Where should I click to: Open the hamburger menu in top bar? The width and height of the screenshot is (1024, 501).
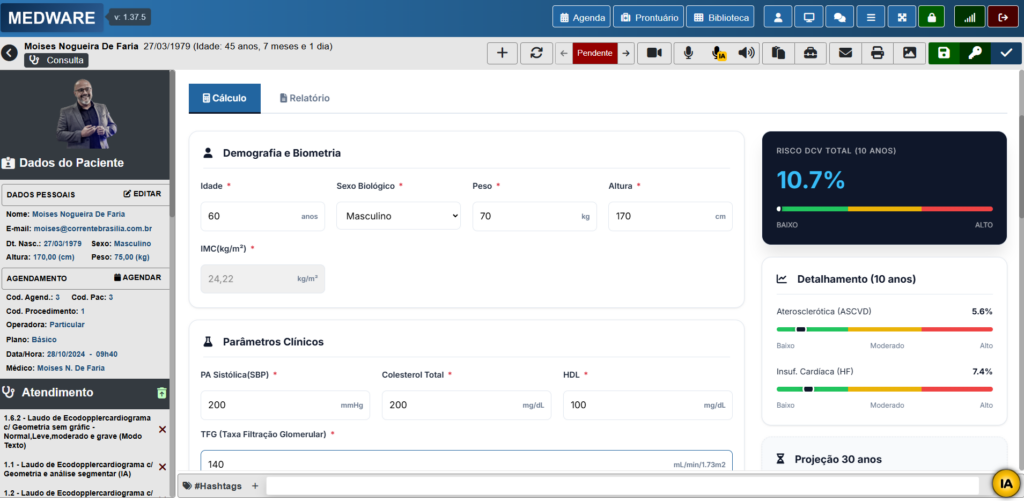871,17
